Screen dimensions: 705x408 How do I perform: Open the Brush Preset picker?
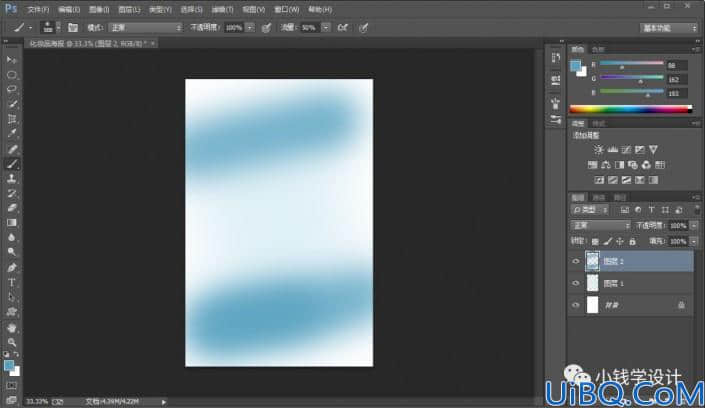coord(50,27)
